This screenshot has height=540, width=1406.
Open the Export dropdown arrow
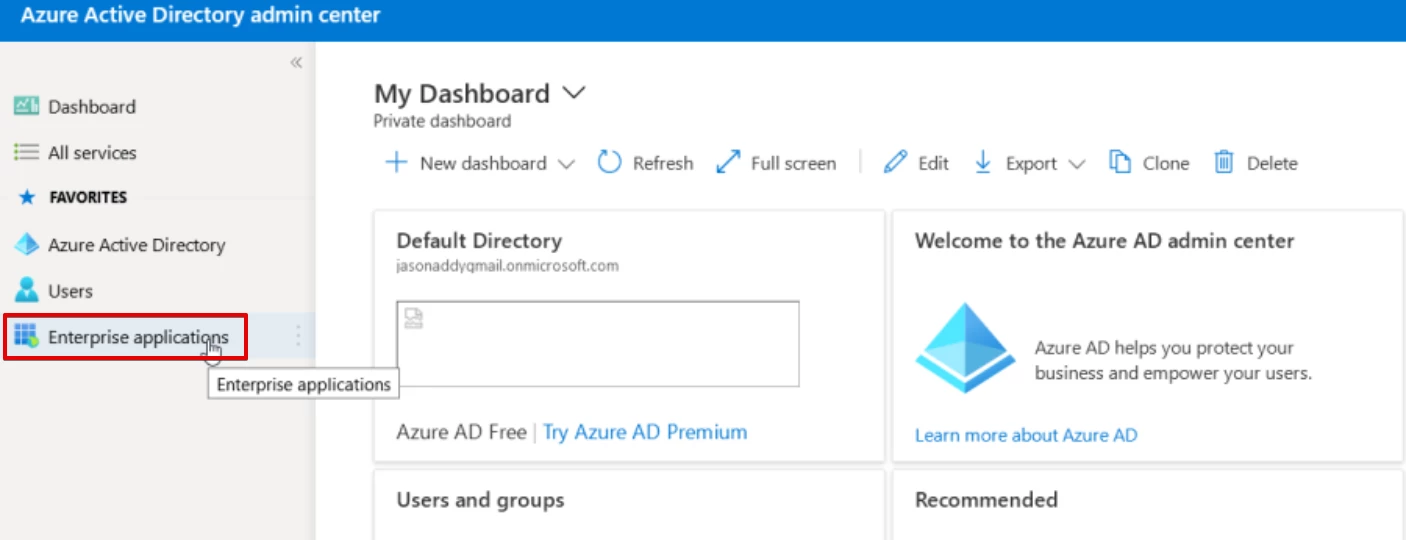pyautogui.click(x=1076, y=164)
